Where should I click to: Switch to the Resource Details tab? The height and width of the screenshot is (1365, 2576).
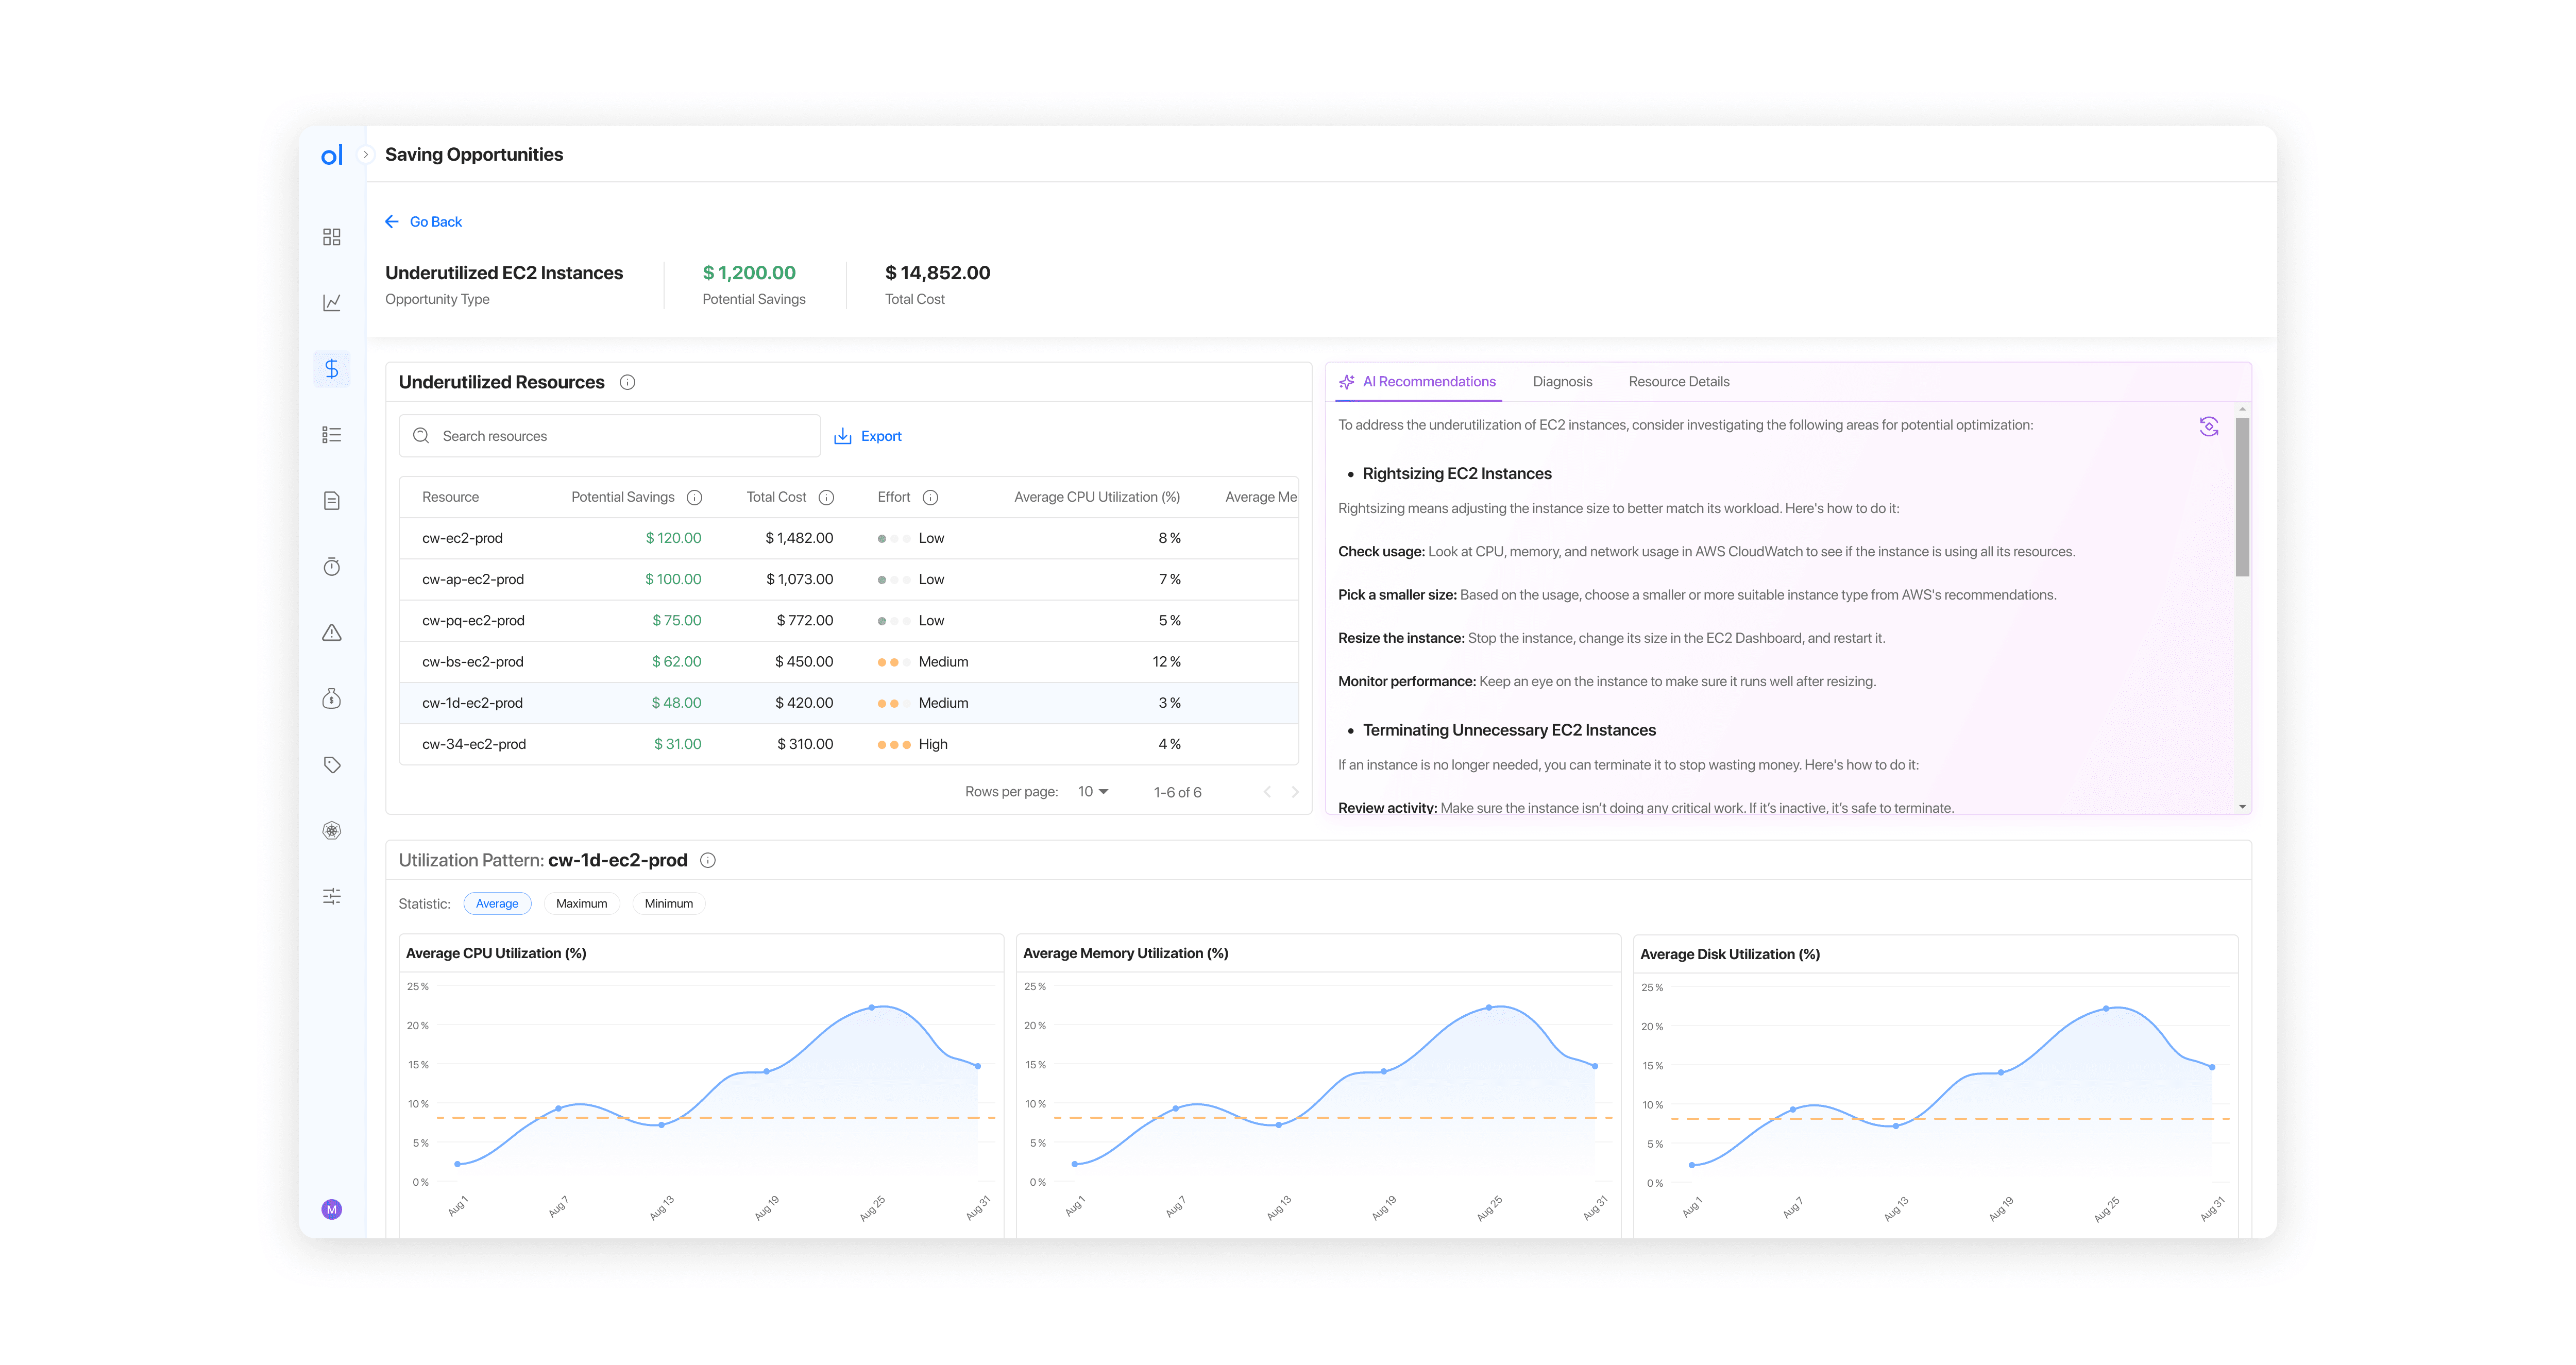pyautogui.click(x=1679, y=382)
